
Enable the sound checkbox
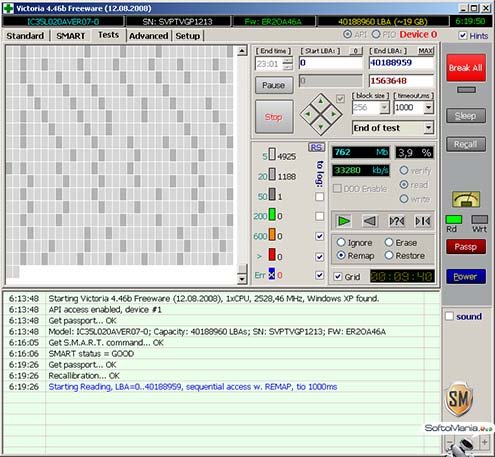(x=449, y=316)
